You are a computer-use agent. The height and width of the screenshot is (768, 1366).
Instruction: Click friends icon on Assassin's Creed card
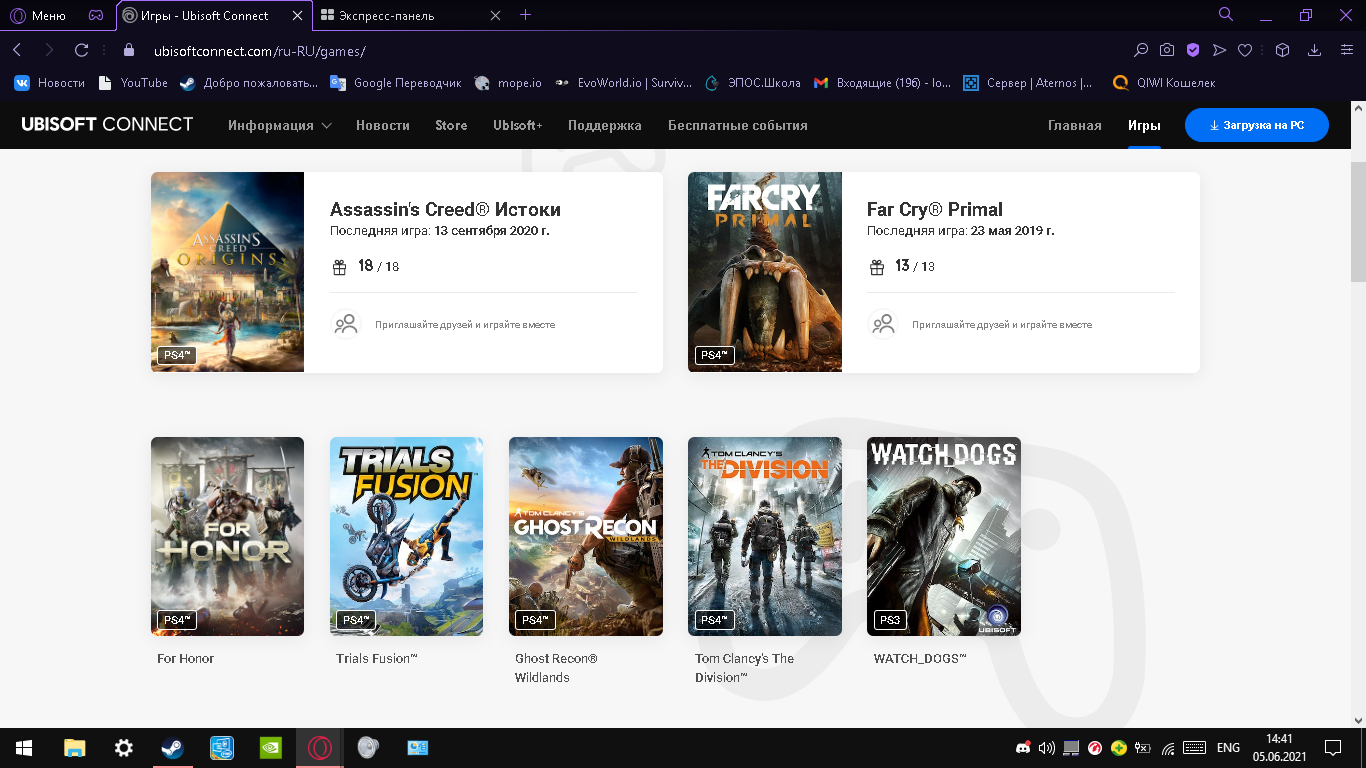(346, 324)
